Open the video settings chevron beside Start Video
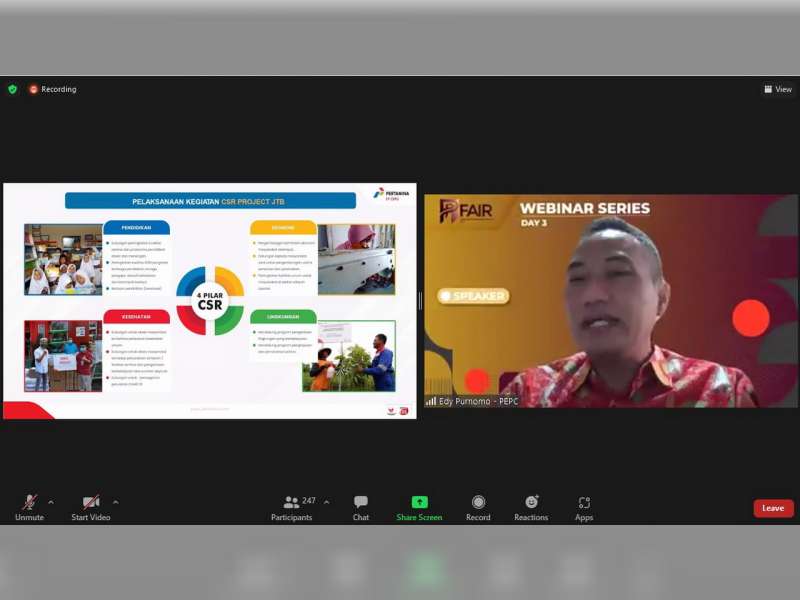Viewport: 800px width, 600px height. (115, 500)
